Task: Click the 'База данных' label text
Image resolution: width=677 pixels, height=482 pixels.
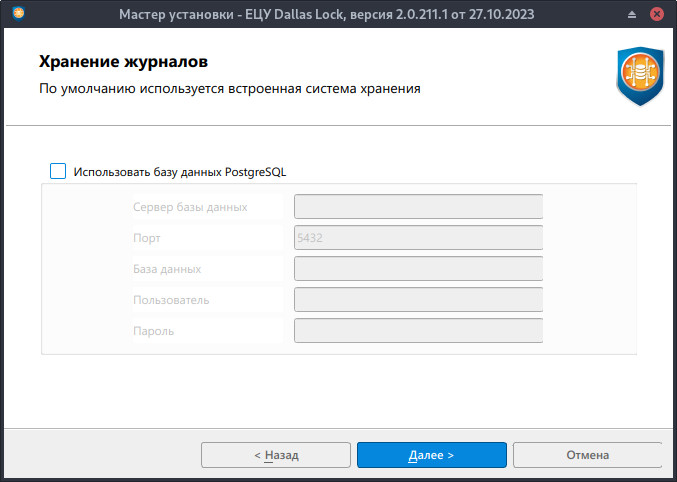Action: (167, 269)
